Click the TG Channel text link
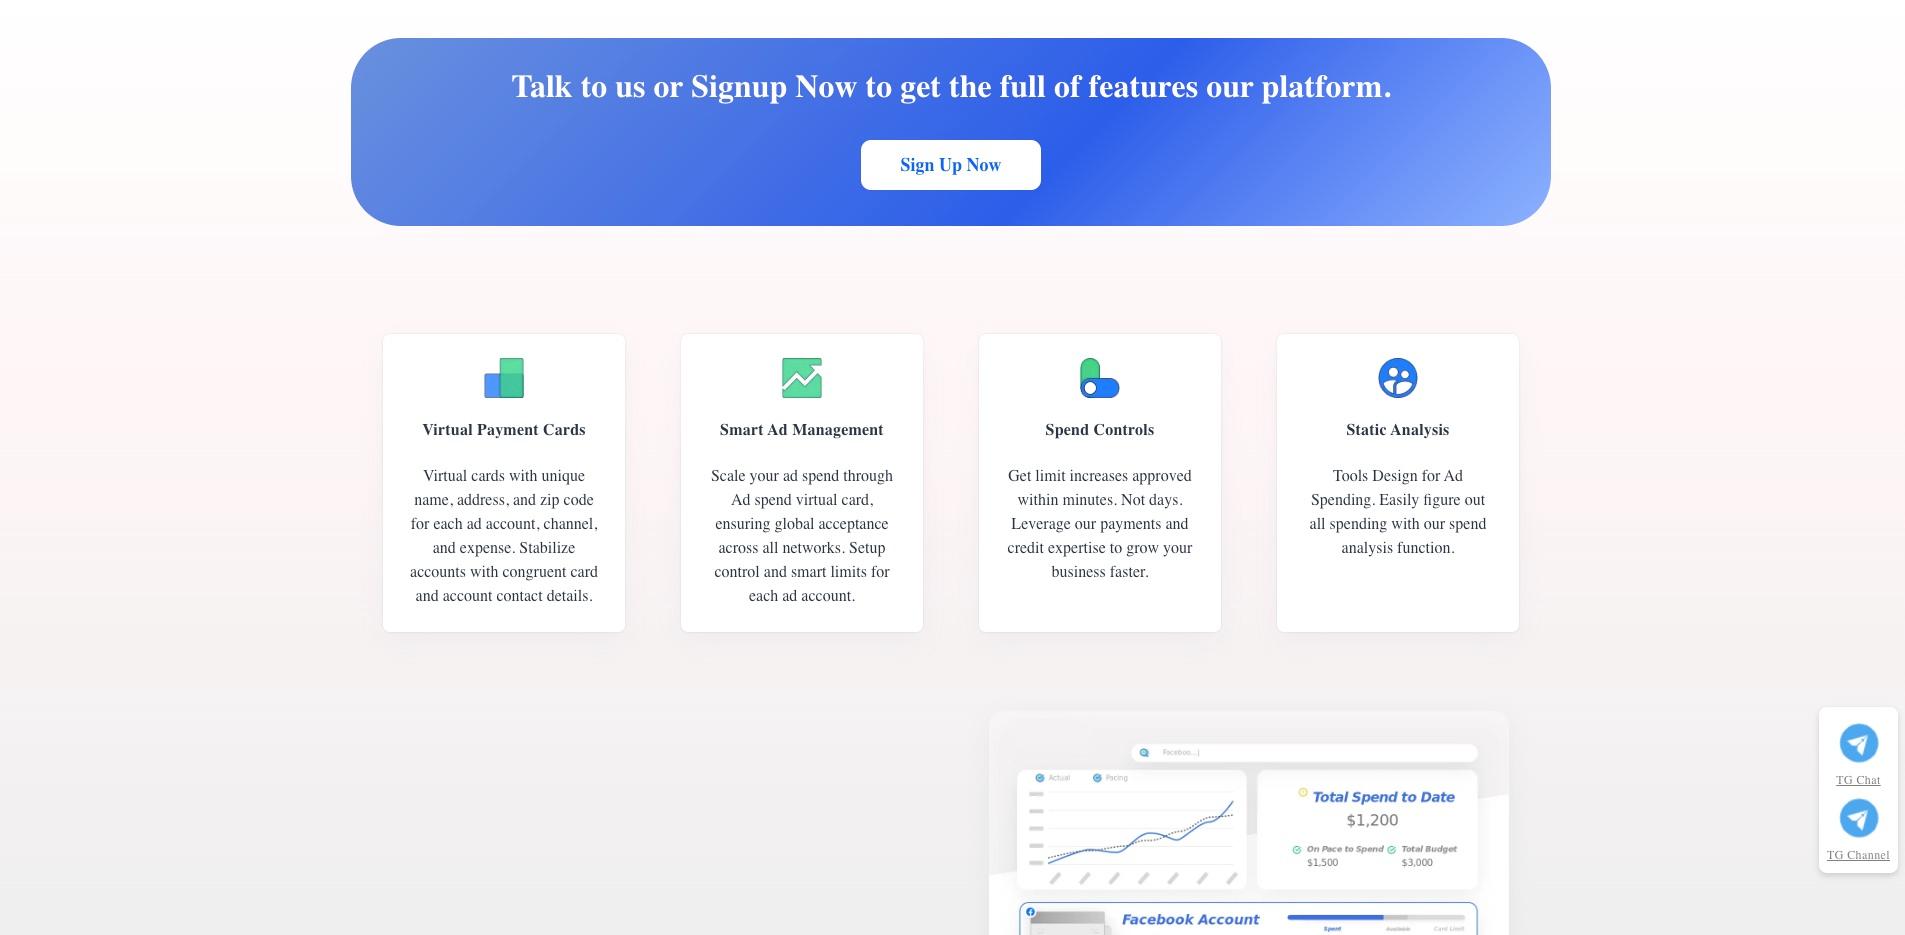1905x935 pixels. [x=1858, y=855]
